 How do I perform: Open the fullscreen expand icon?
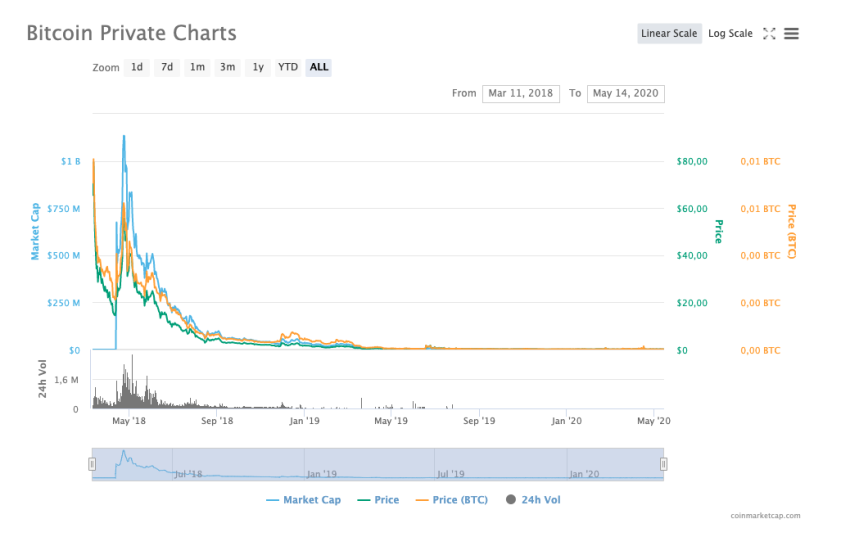coord(769,34)
